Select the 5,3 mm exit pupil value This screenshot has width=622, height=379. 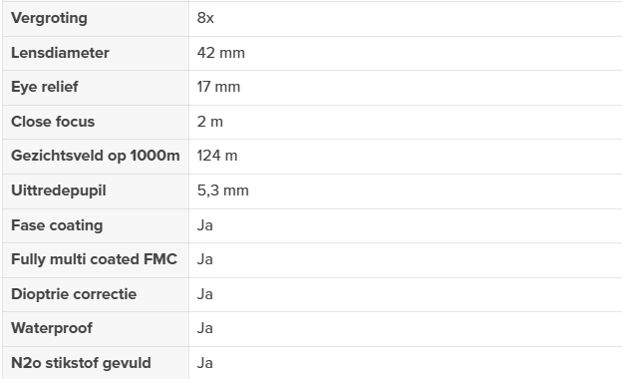[x=223, y=190]
